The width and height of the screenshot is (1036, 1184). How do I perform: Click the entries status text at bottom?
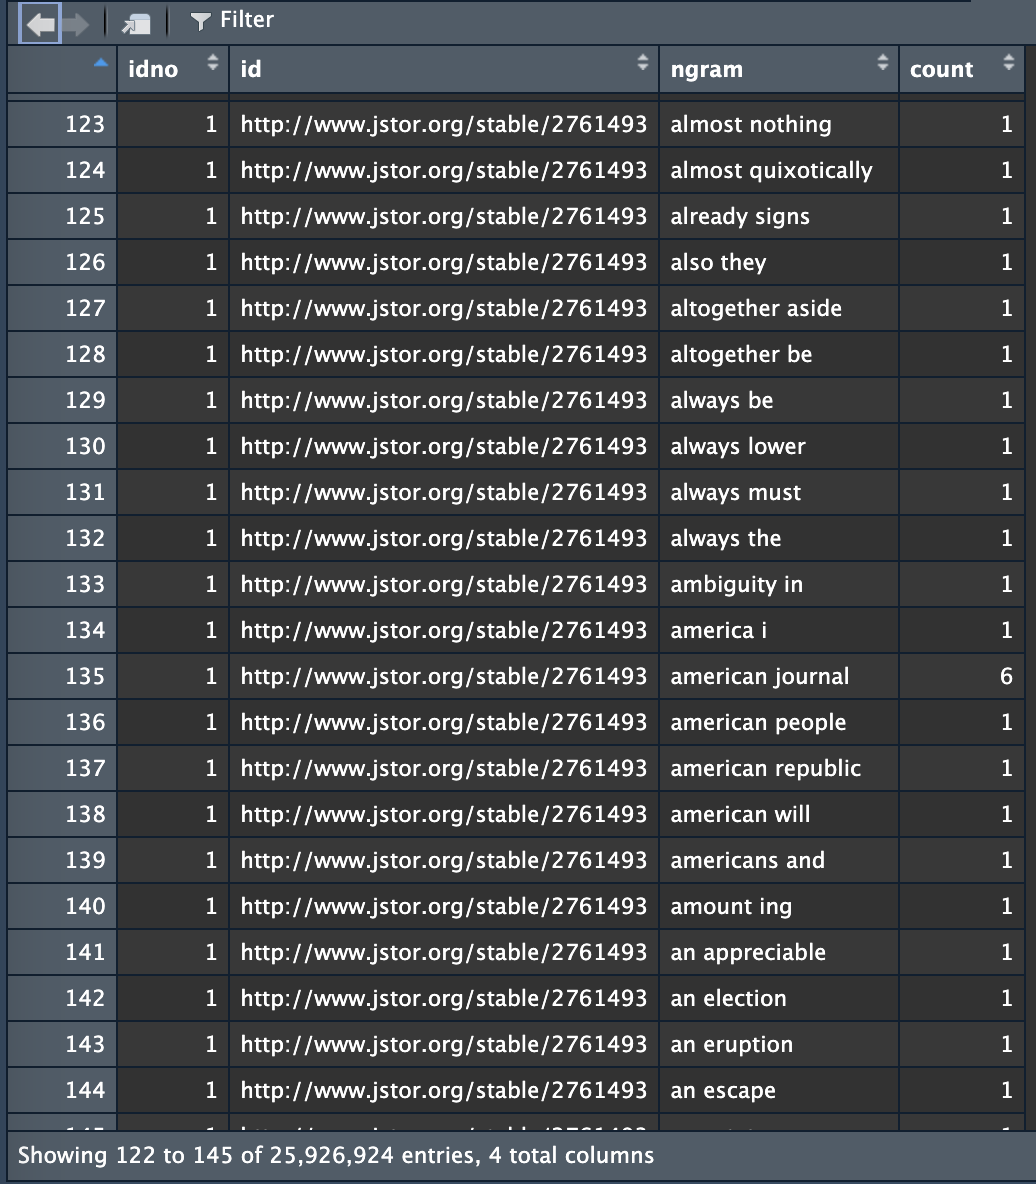[x=336, y=1156]
